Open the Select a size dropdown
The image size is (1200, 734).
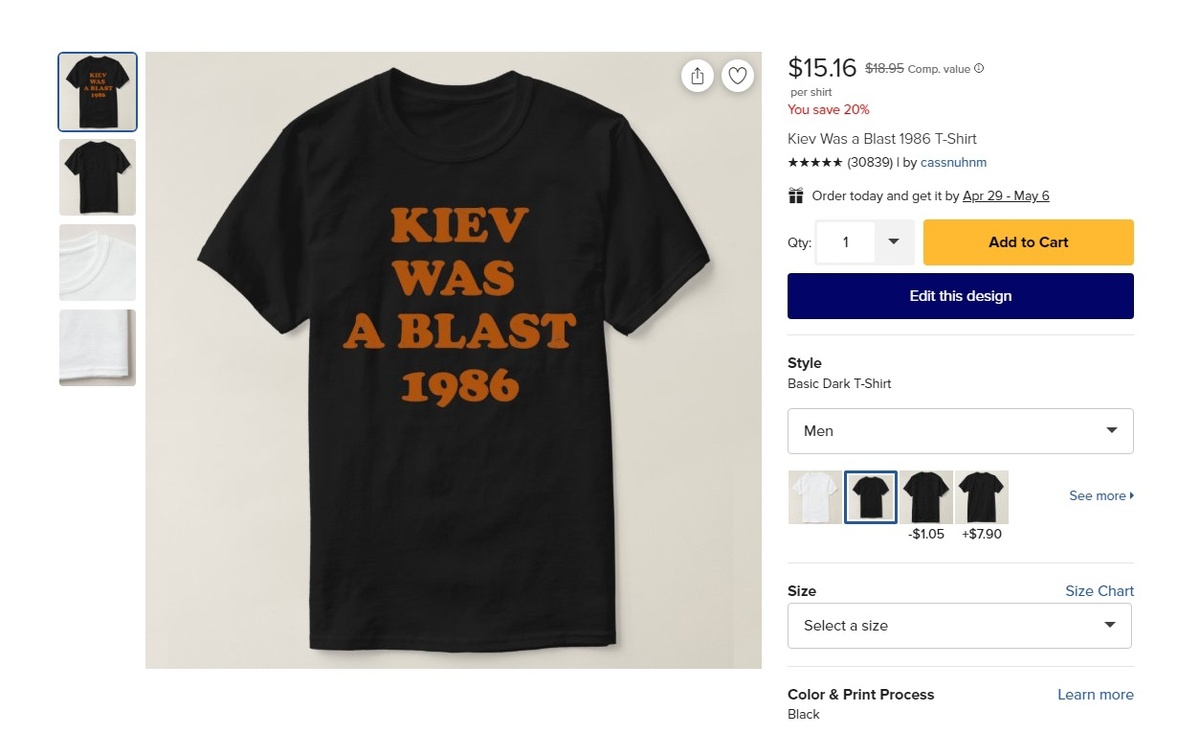(960, 626)
